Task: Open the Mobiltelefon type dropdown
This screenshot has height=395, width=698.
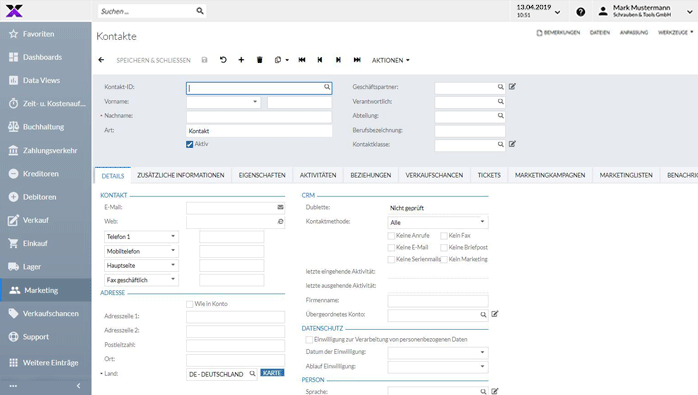Action: (173, 250)
